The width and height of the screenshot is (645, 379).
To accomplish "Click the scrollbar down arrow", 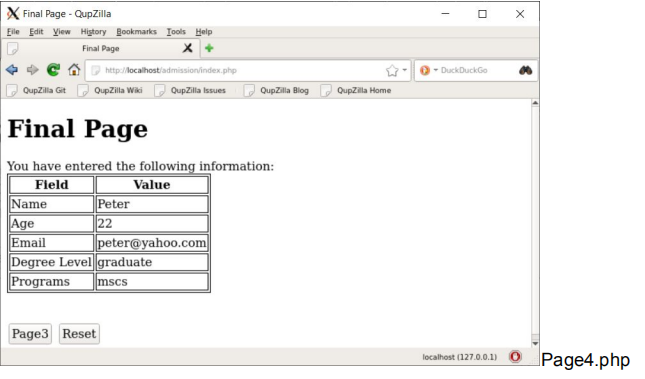I will click(x=535, y=343).
